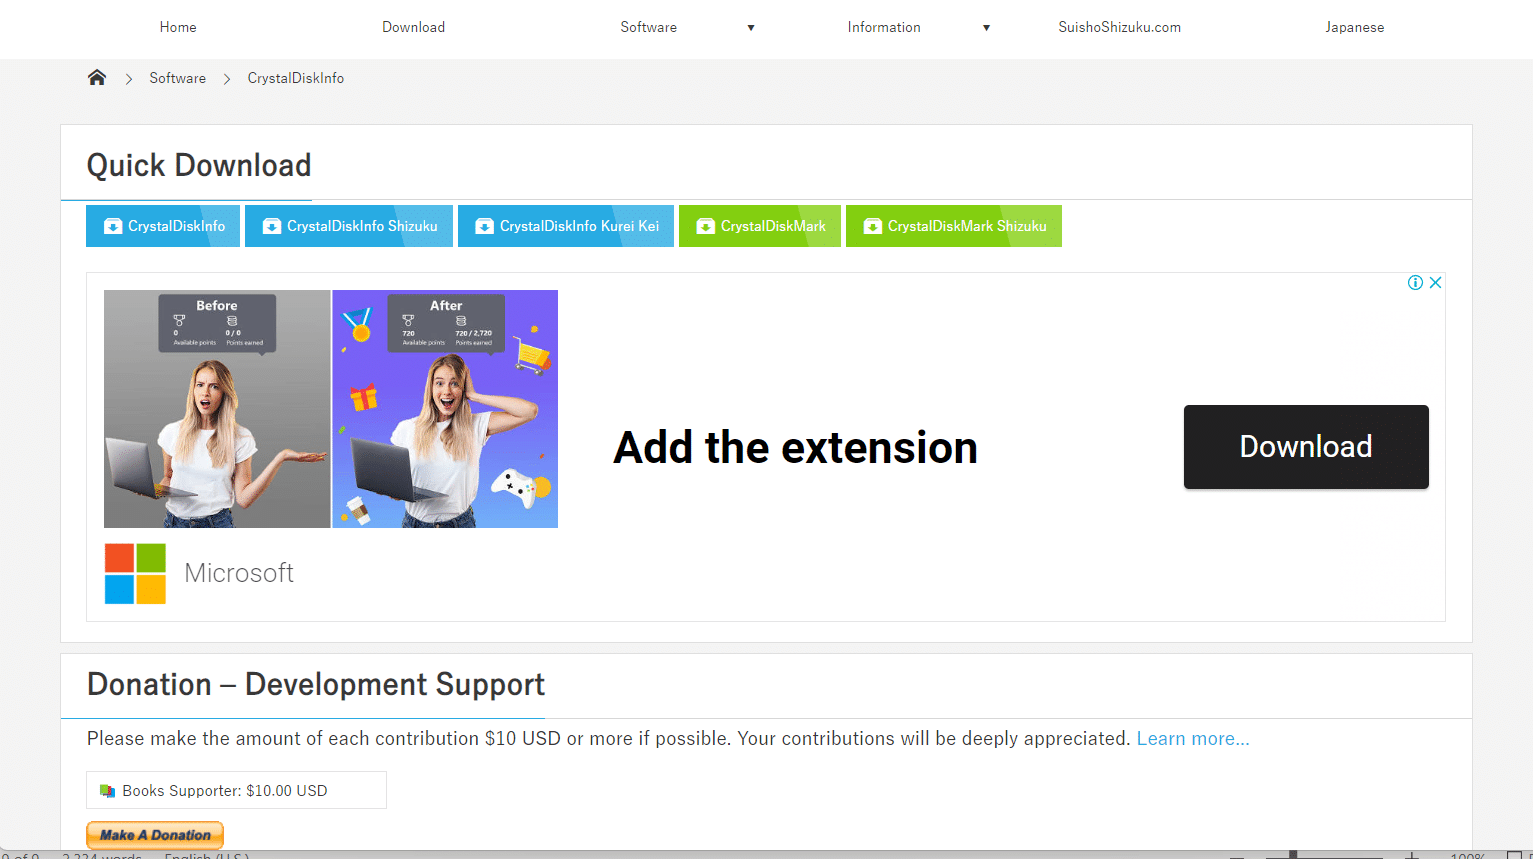
Task: Download CrystalDiskMark
Action: [x=760, y=226]
